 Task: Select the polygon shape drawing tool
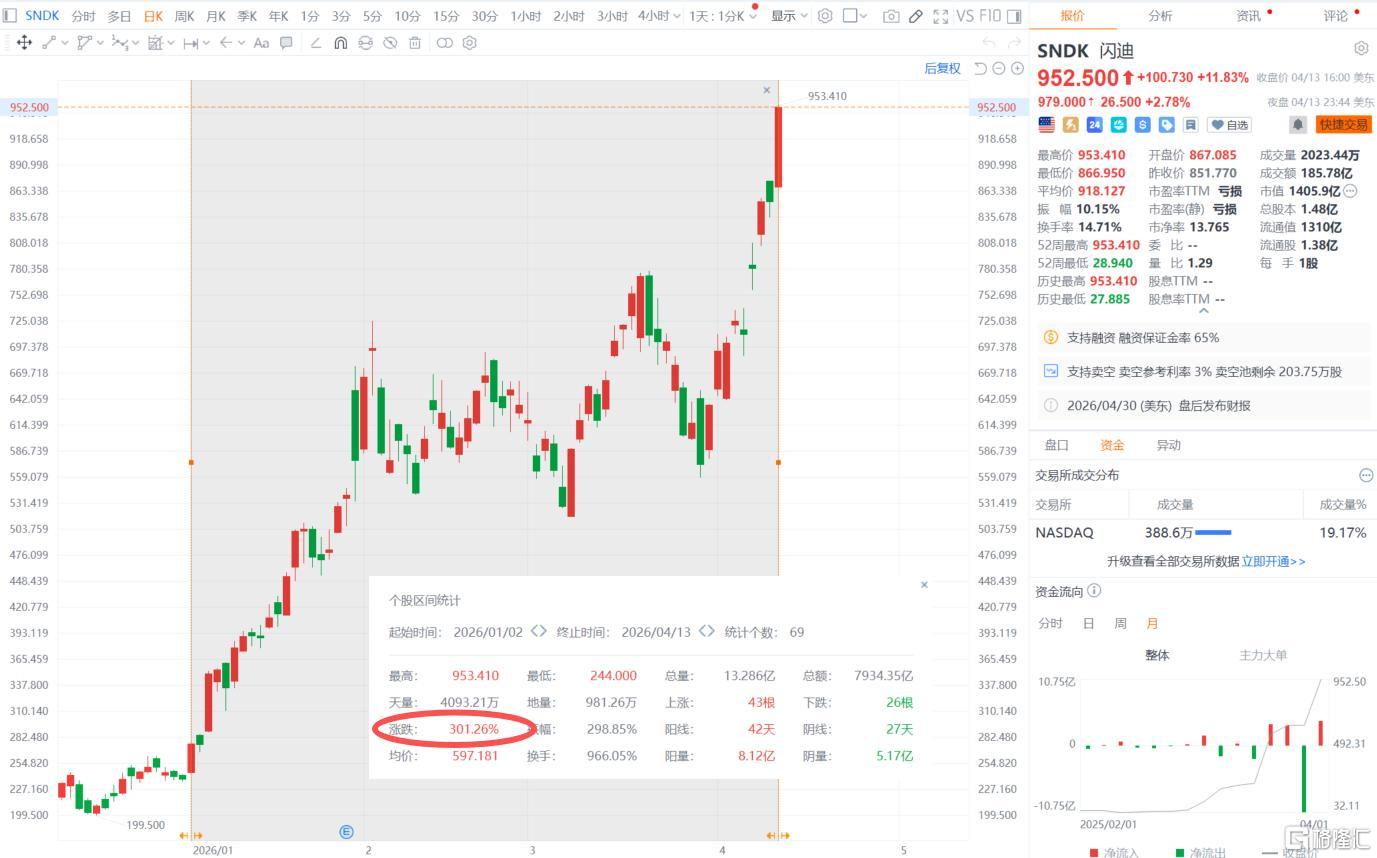point(85,43)
